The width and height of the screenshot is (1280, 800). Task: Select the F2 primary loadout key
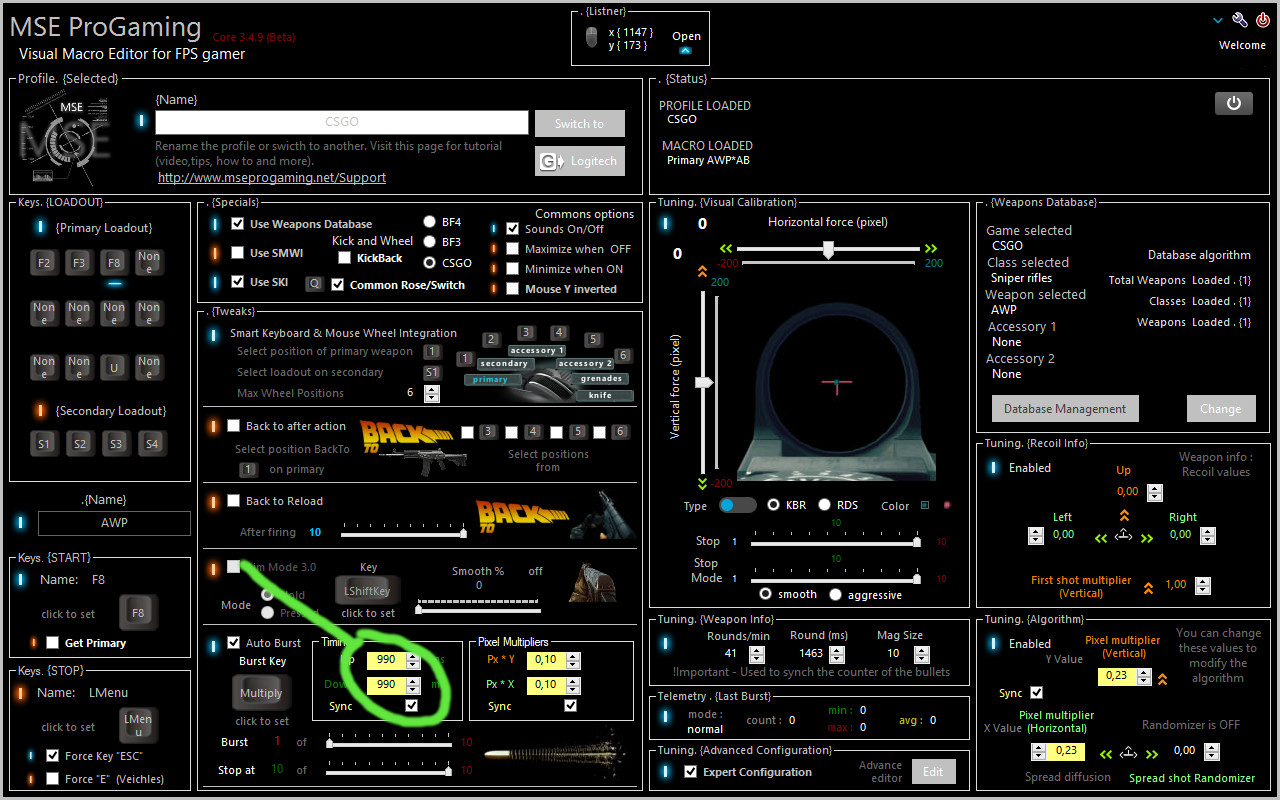click(x=44, y=263)
